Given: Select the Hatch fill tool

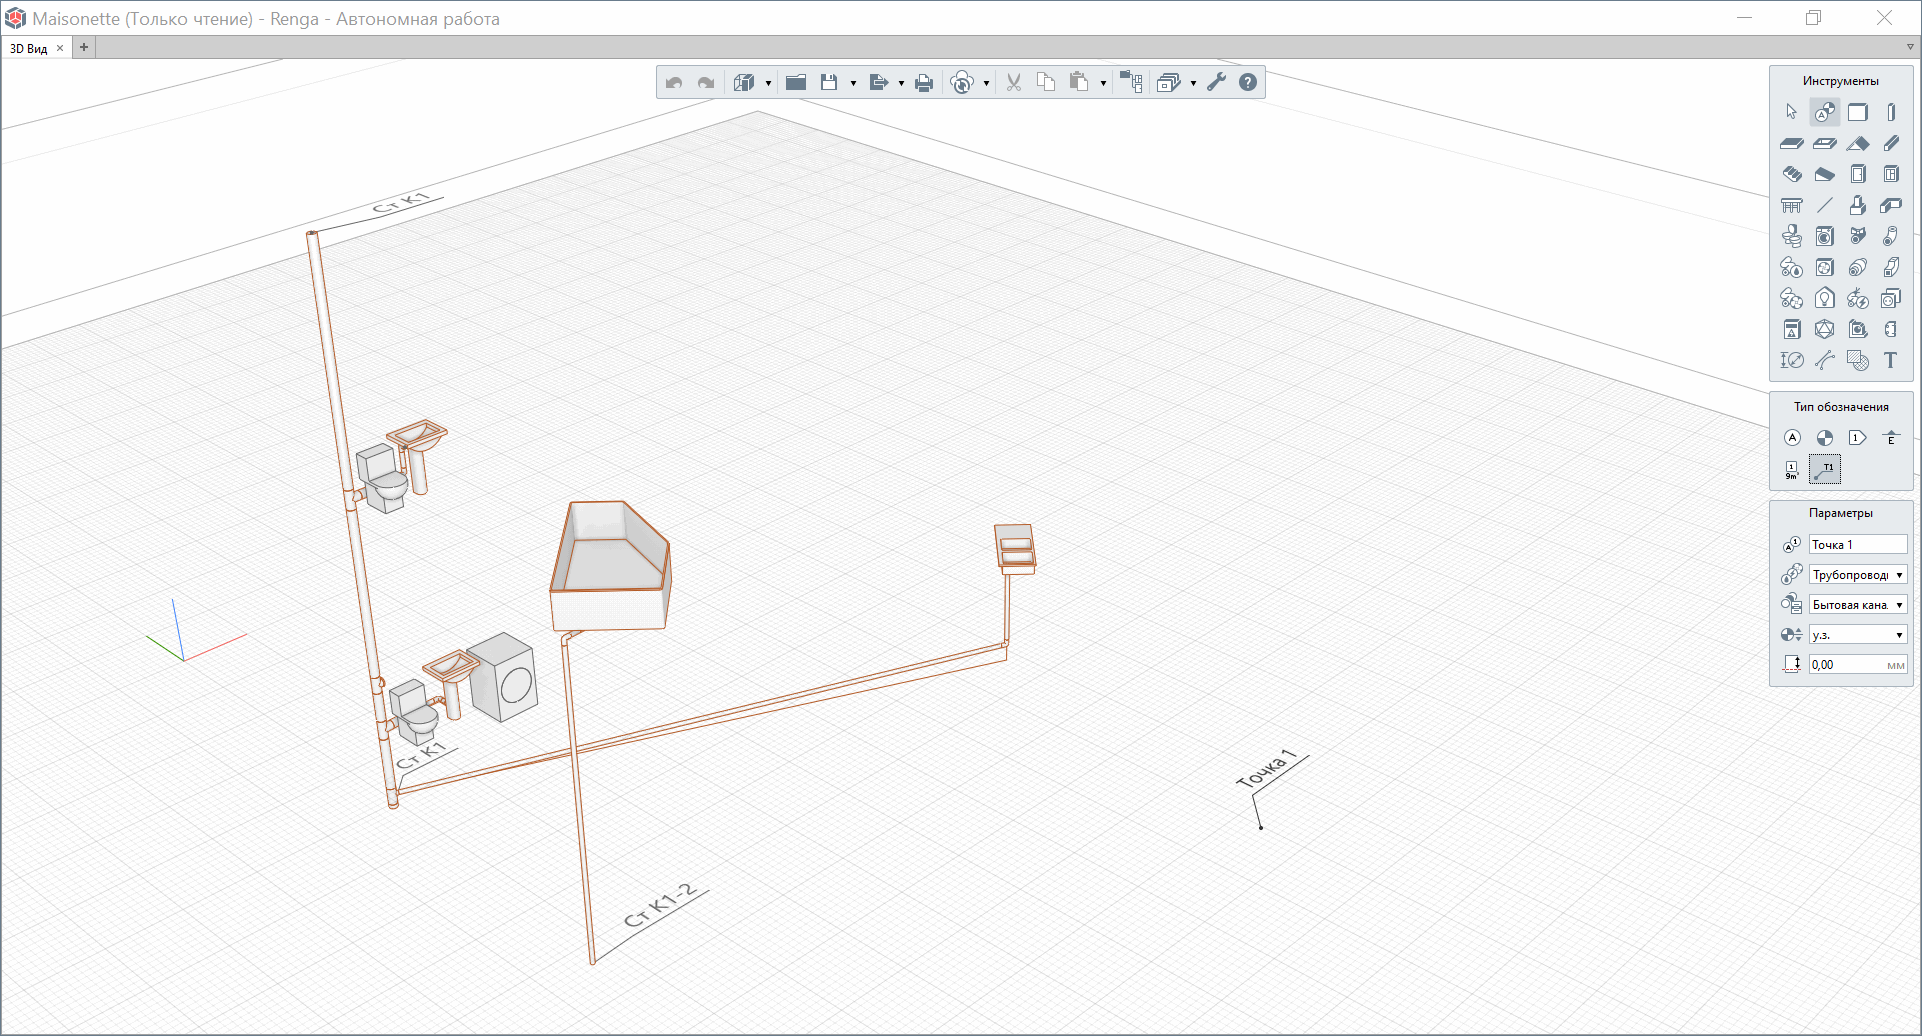Looking at the screenshot, I should click(1858, 360).
